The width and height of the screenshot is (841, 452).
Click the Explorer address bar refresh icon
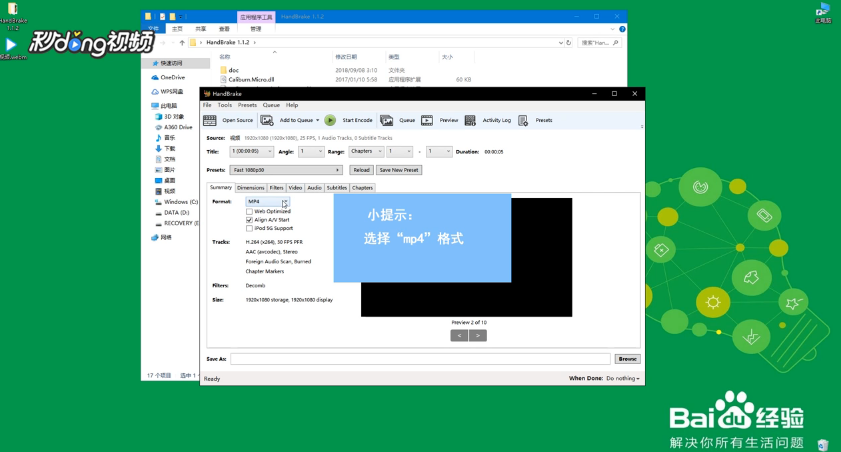pyautogui.click(x=569, y=42)
